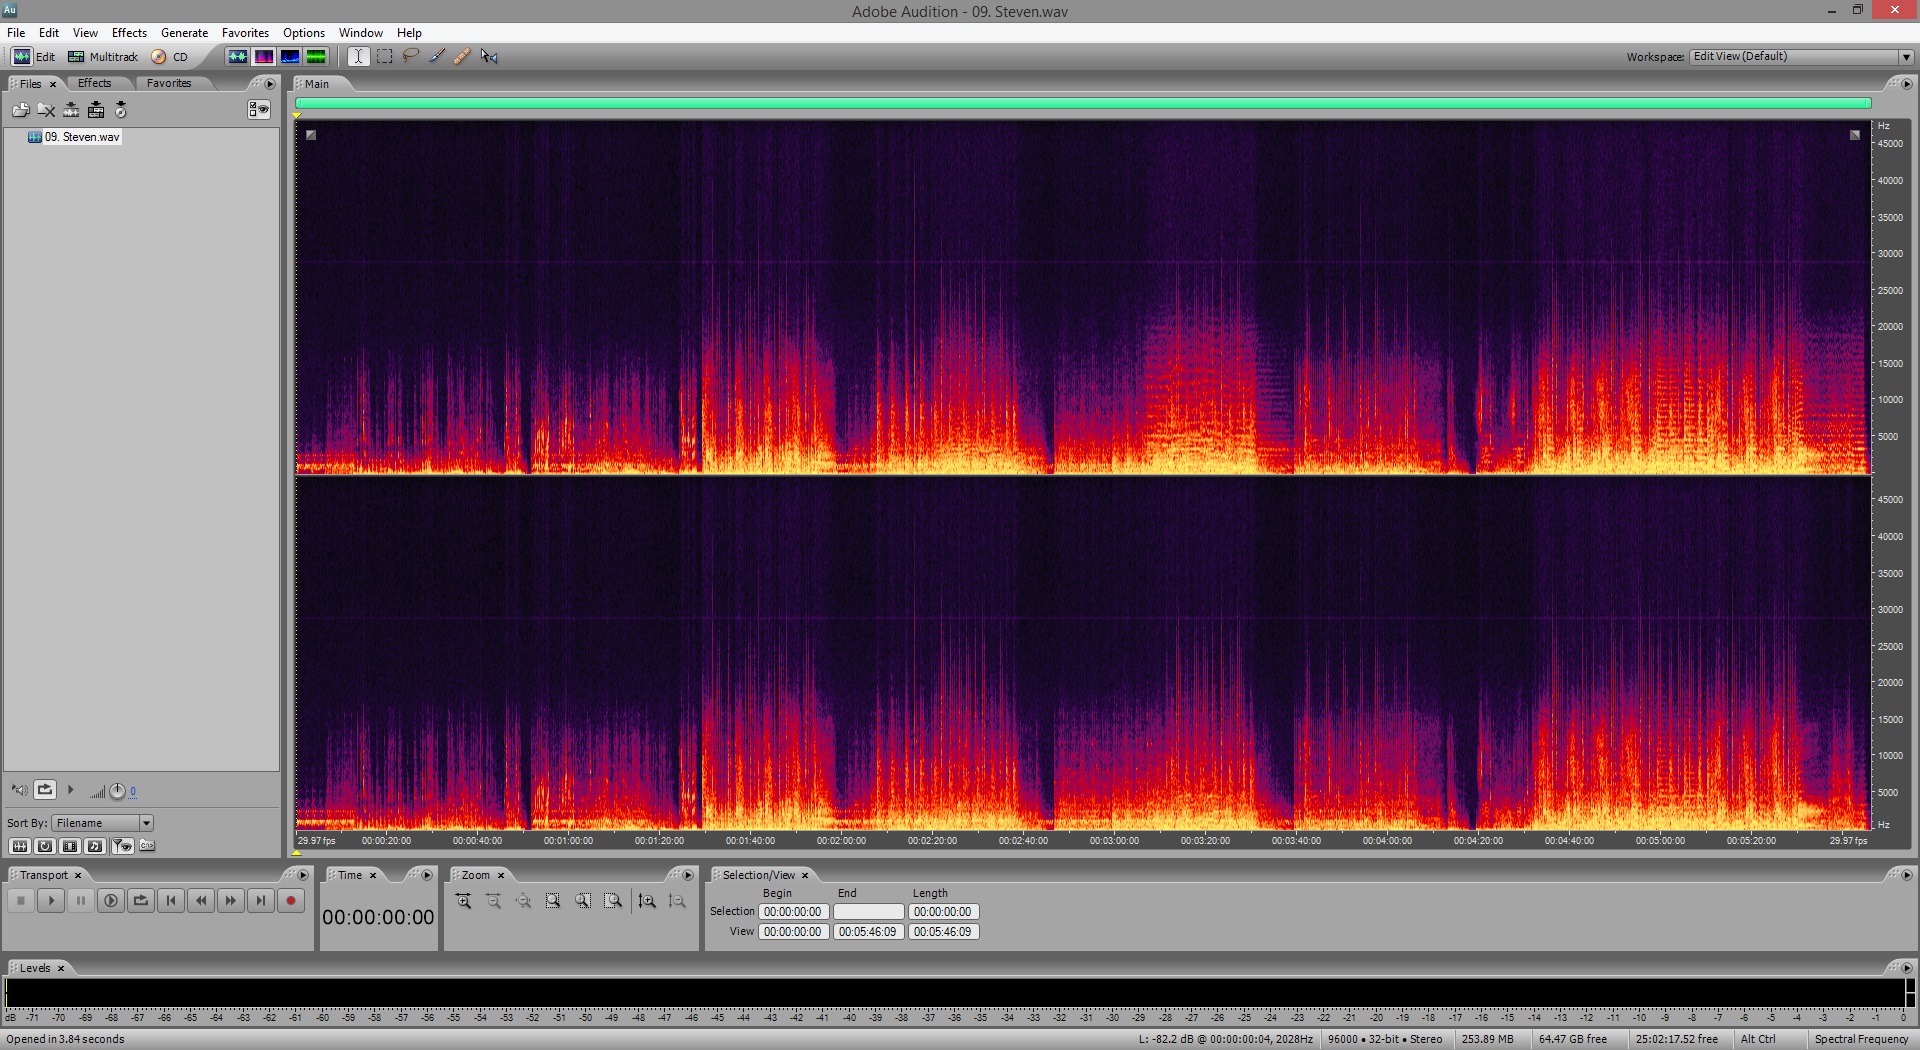Click the Show Markers funnel-eye icon
The height and width of the screenshot is (1050, 1920).
pos(122,846)
